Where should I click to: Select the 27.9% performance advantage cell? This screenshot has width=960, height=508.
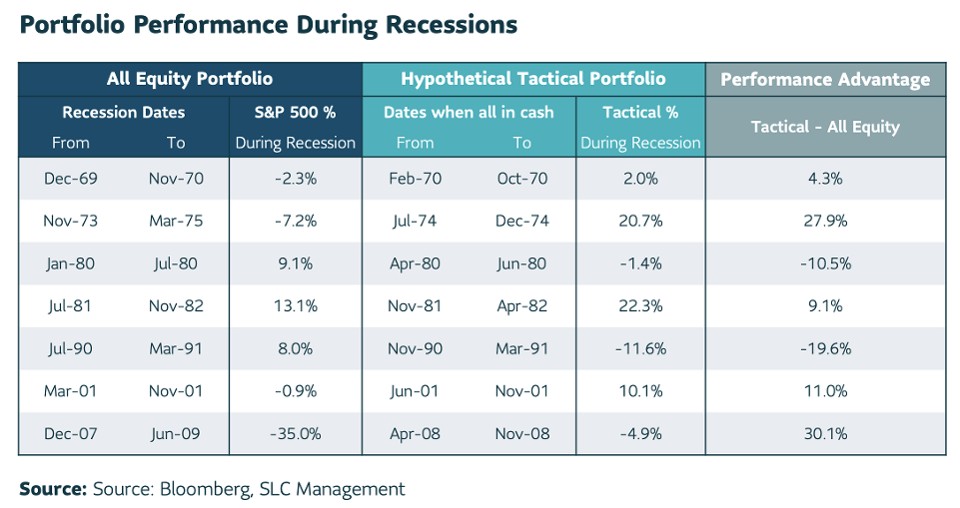[825, 220]
